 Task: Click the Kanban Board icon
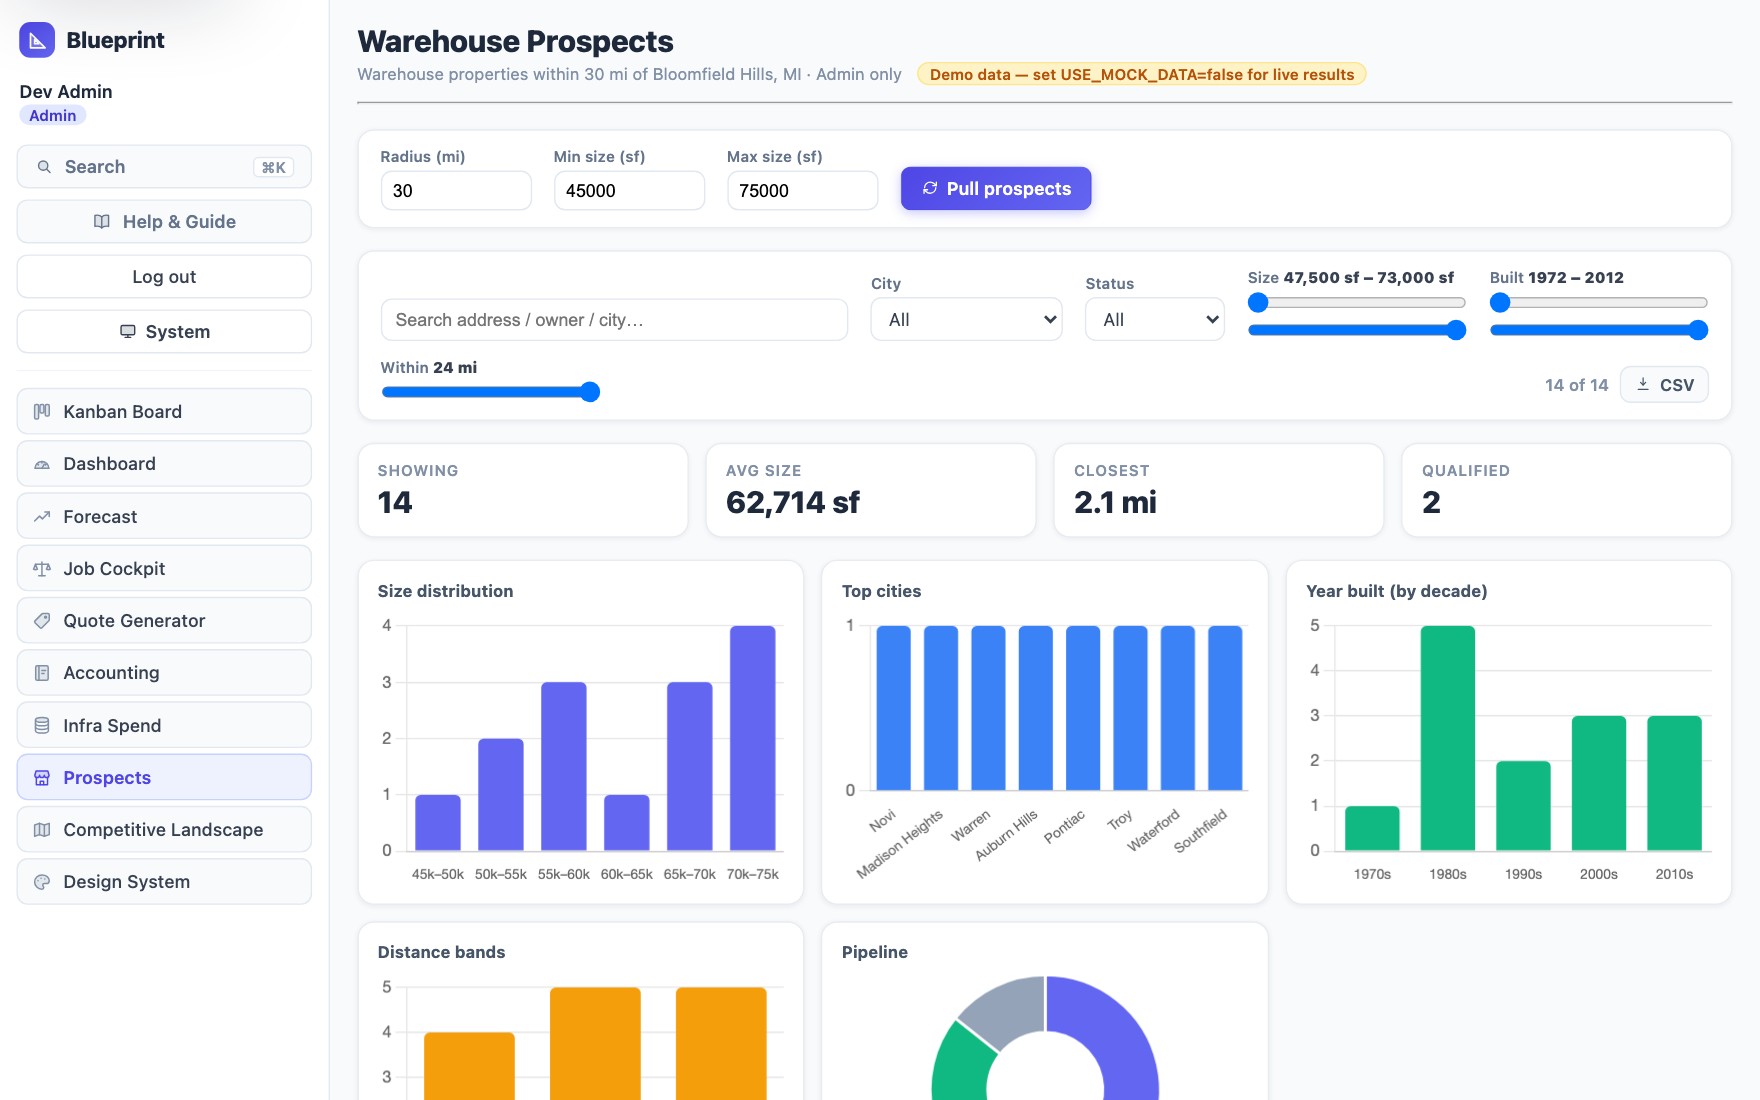click(x=42, y=412)
